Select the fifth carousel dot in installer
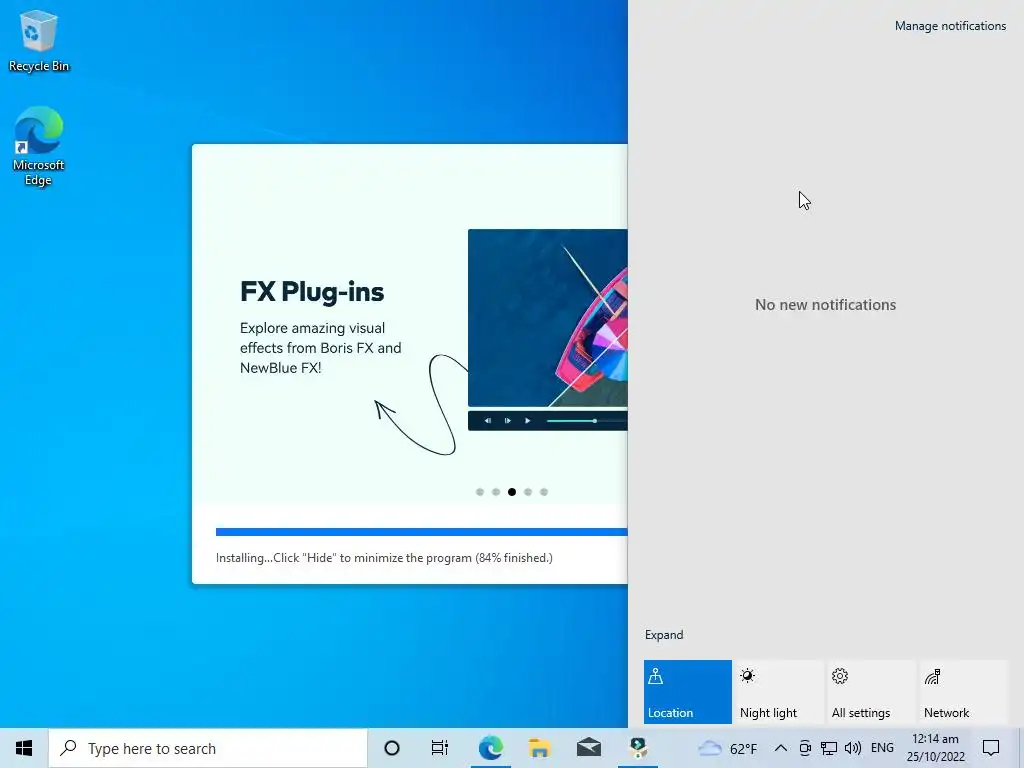The height and width of the screenshot is (768, 1024). [544, 492]
